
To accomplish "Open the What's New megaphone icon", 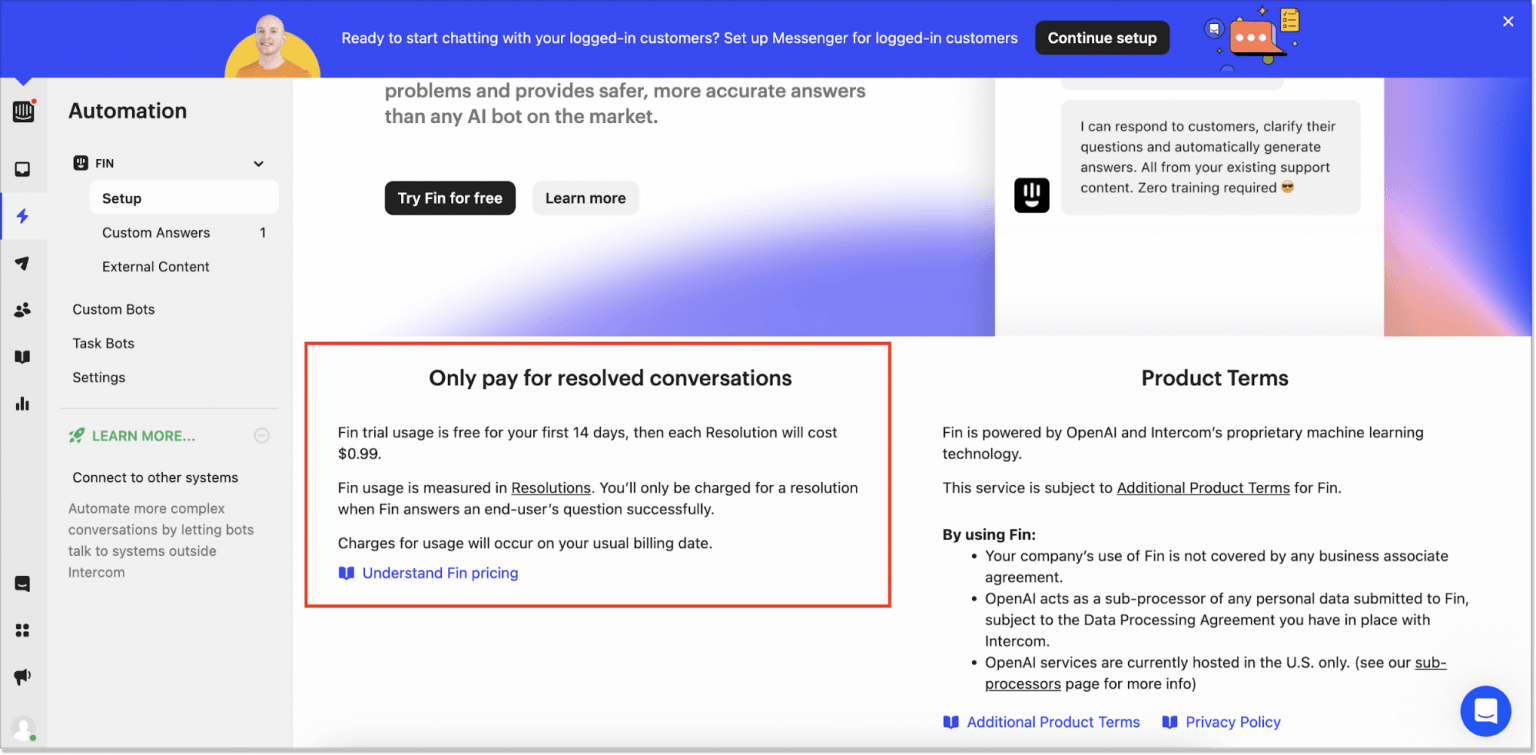I will click(x=23, y=675).
